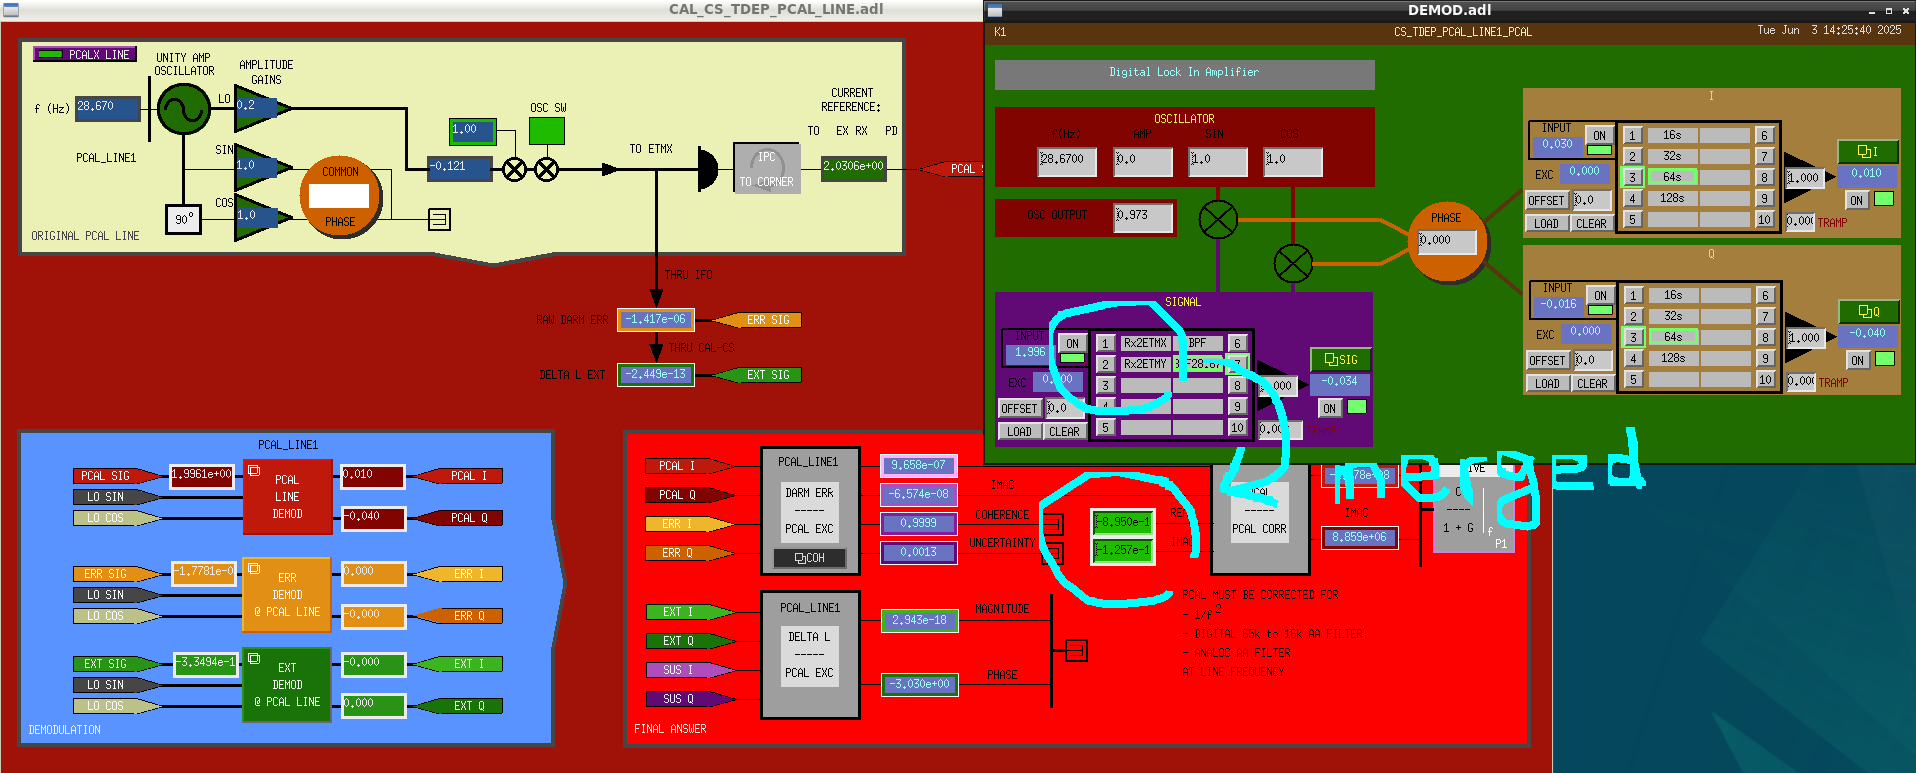Image resolution: width=1916 pixels, height=773 pixels.
Task: Click SIN amplitude gain triangle
Action: pos(262,168)
